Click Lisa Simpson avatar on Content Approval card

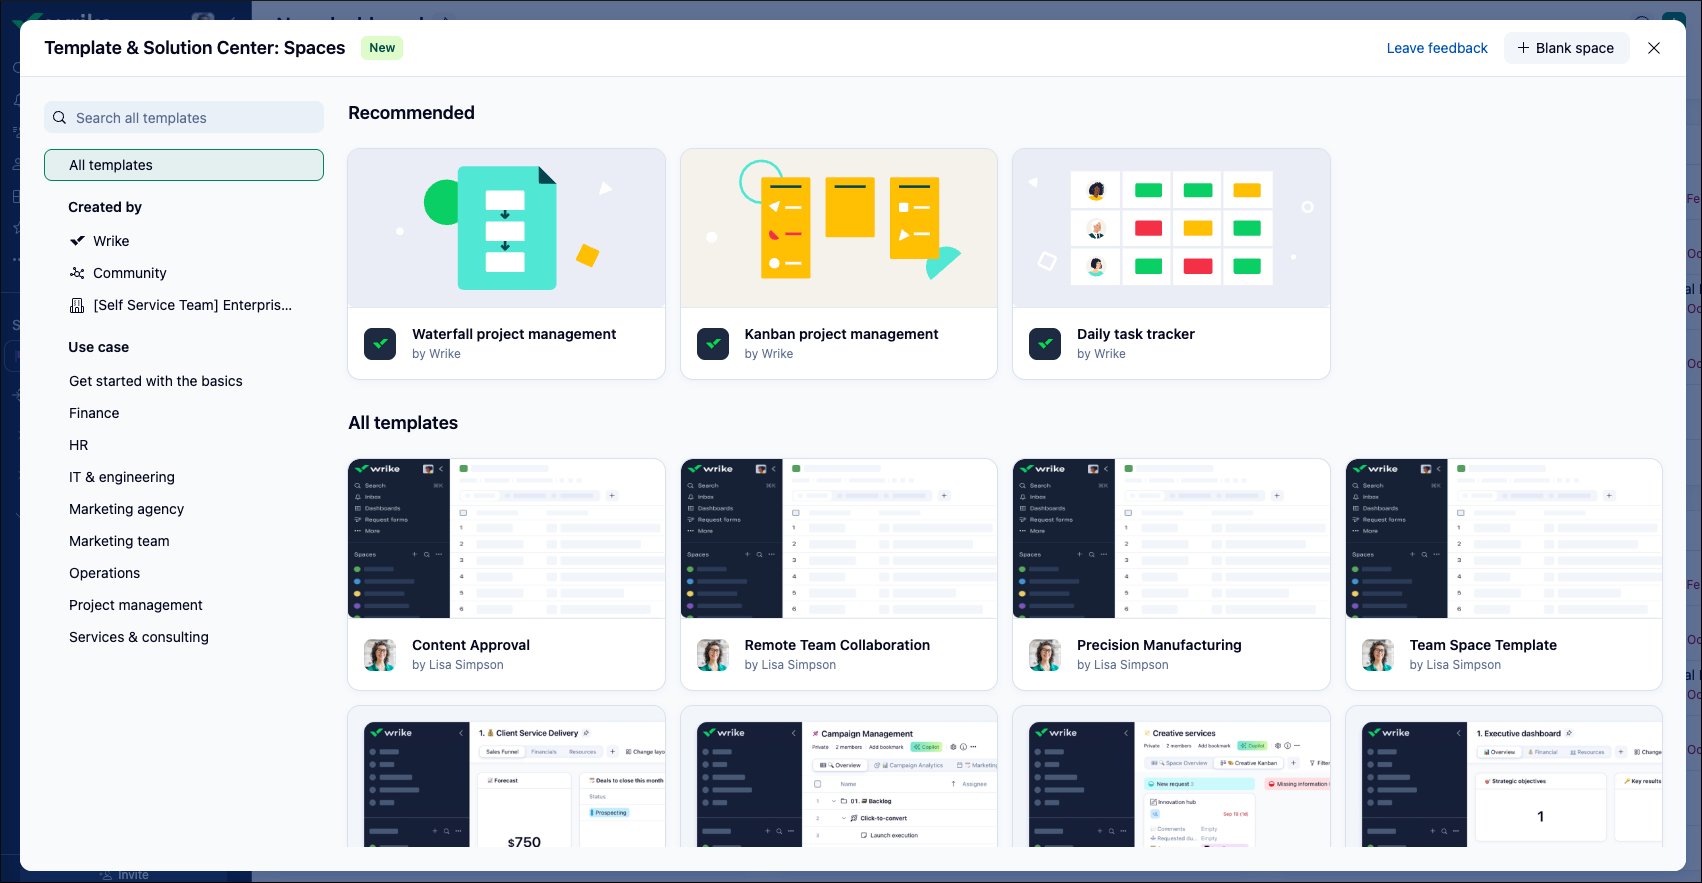(x=380, y=655)
